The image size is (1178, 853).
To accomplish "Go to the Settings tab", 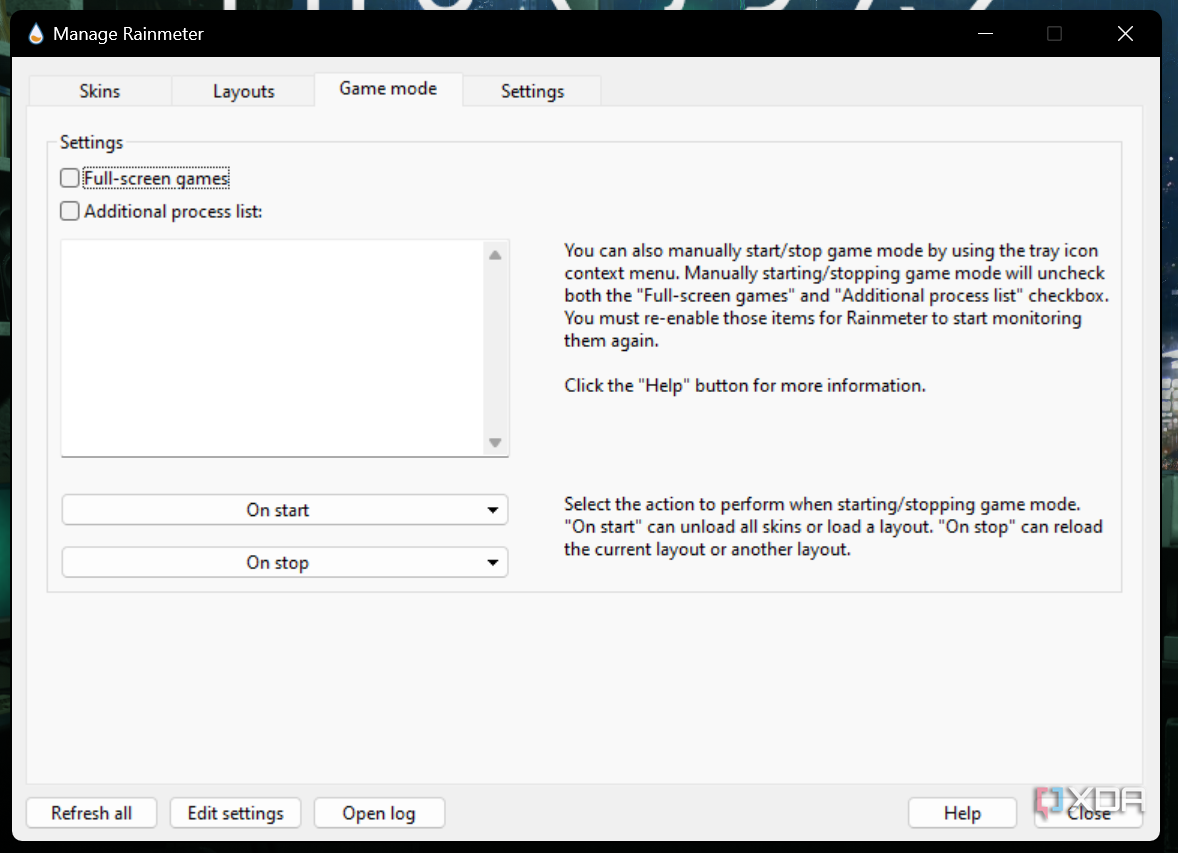I will (532, 91).
